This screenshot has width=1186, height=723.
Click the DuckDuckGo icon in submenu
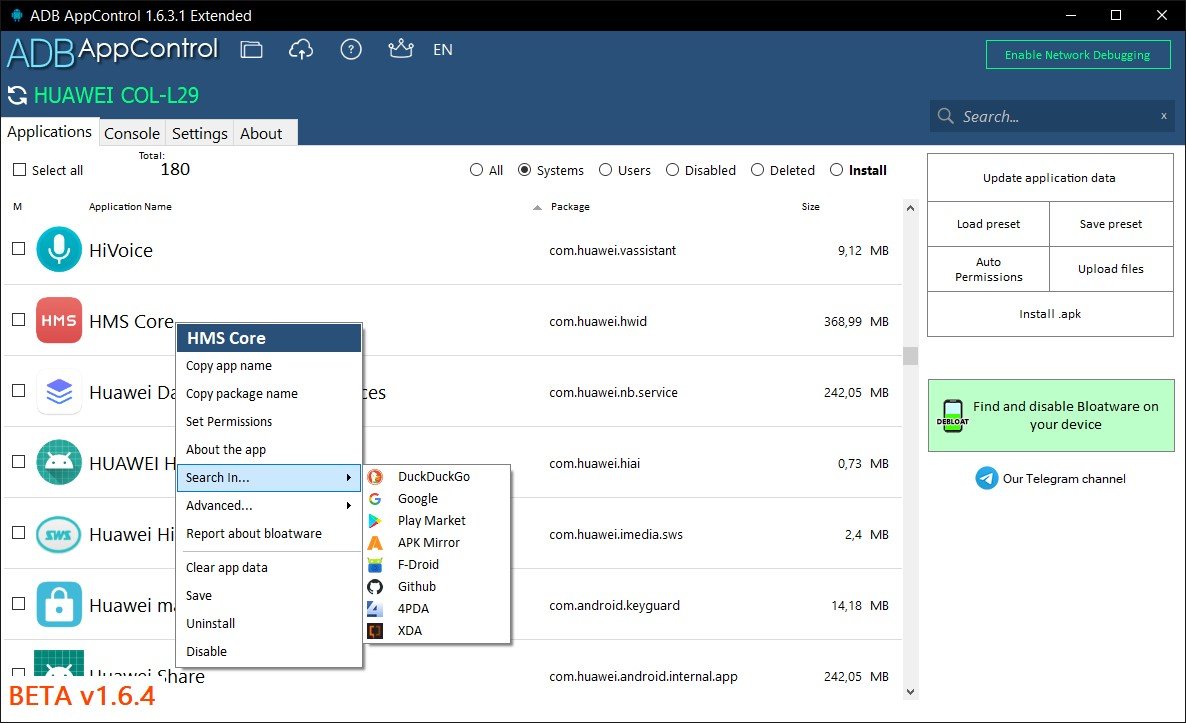[375, 476]
